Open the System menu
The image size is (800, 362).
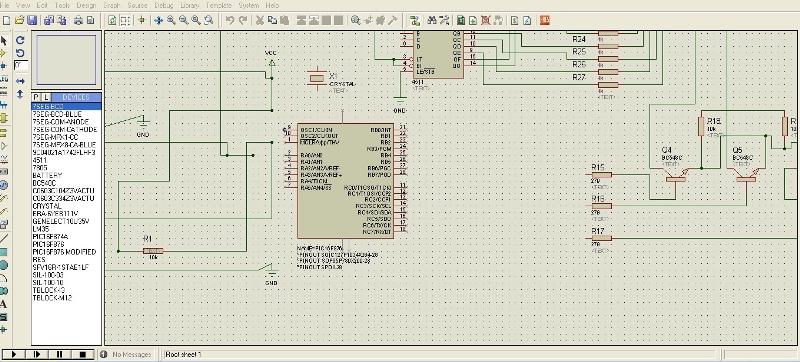pyautogui.click(x=248, y=5)
